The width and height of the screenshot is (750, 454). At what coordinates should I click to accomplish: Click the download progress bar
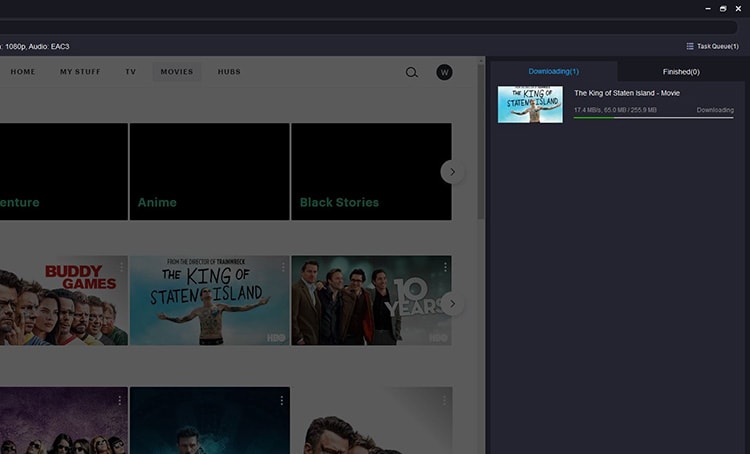653,118
